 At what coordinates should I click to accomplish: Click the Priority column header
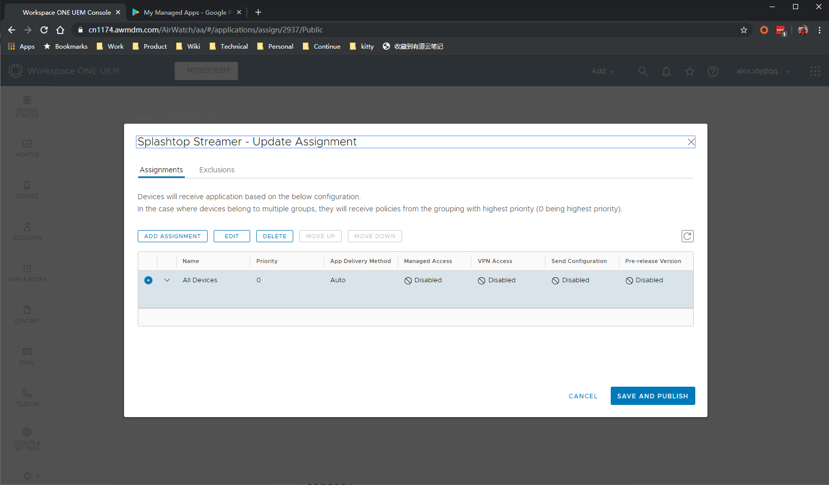pos(267,261)
